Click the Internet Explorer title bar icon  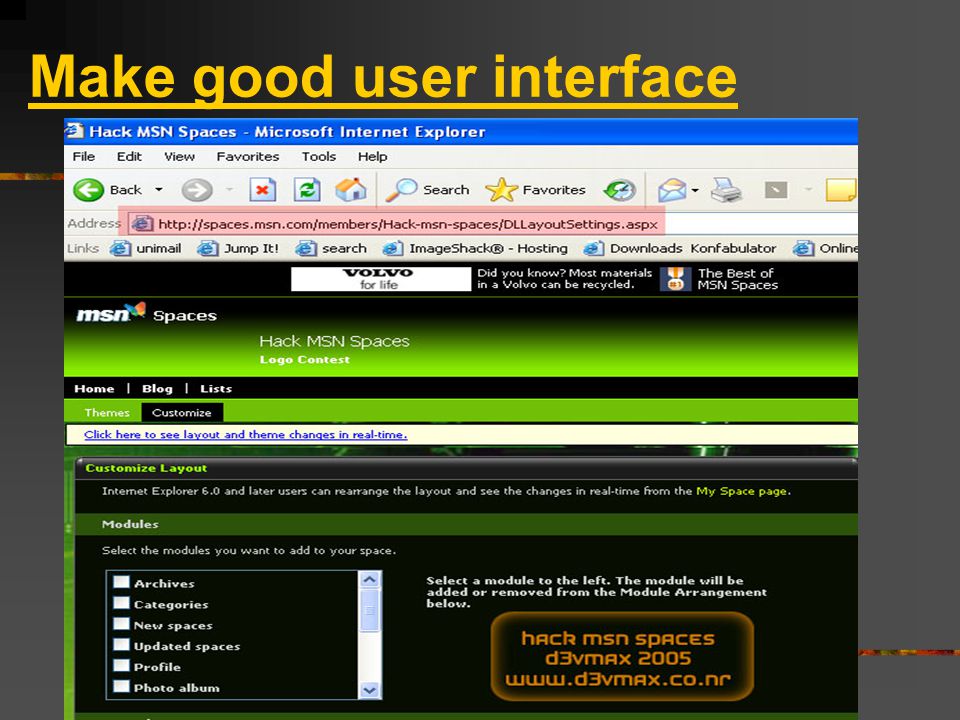coord(75,131)
